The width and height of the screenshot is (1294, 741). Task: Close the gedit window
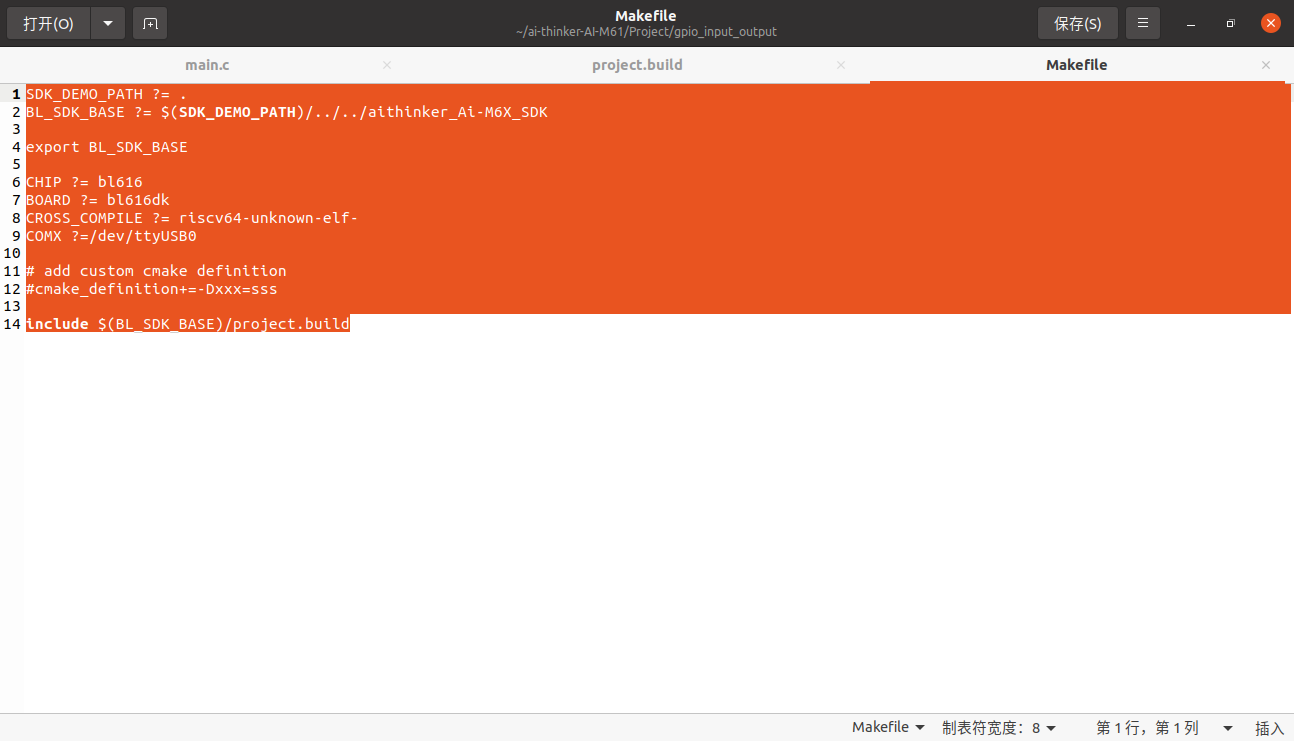point(1271,23)
